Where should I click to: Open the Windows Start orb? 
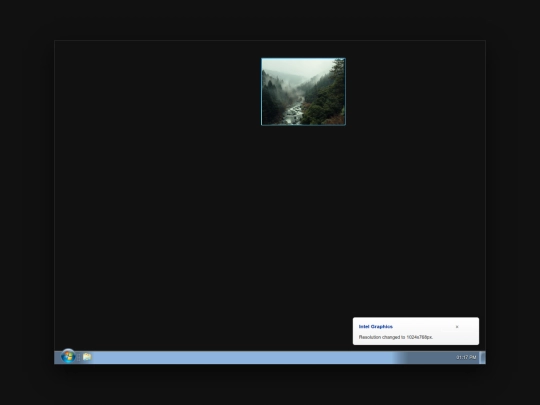tap(68, 356)
